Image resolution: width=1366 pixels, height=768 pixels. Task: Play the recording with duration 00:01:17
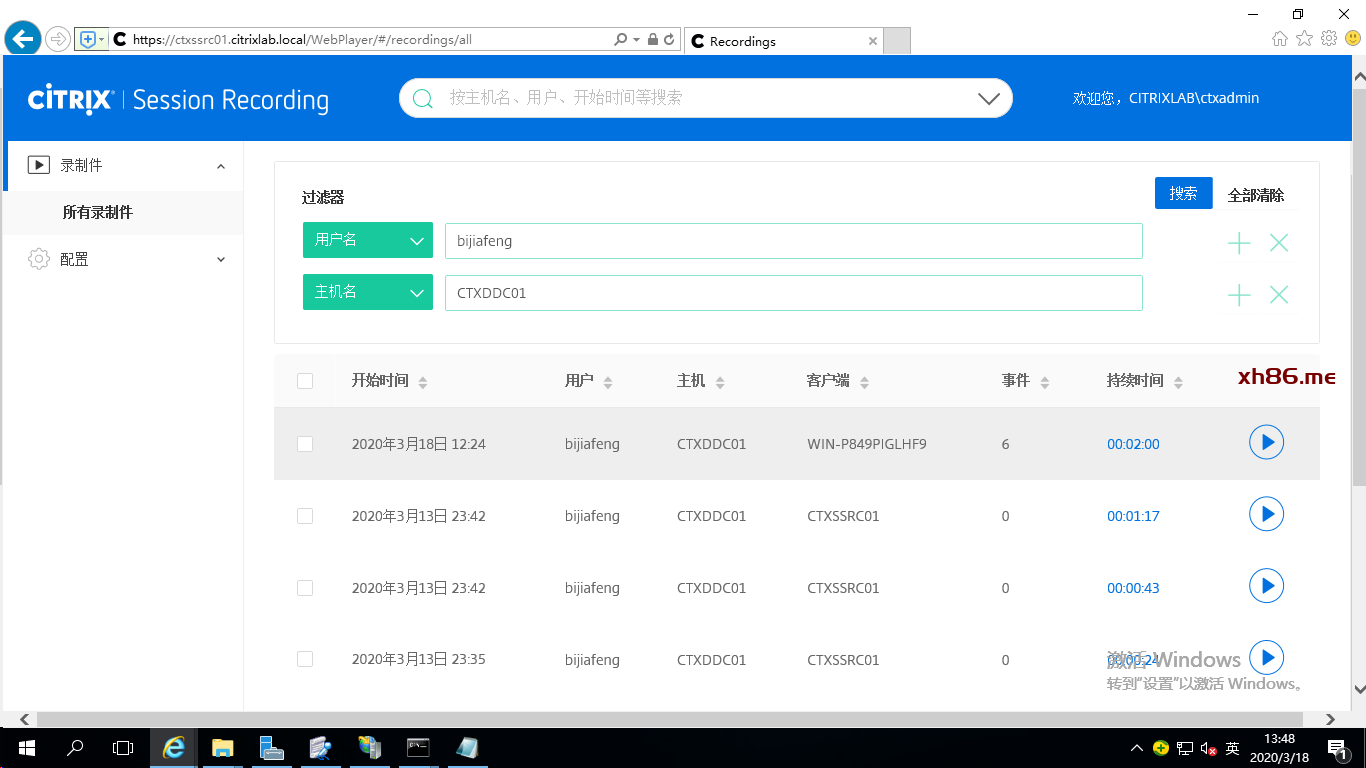[1266, 514]
